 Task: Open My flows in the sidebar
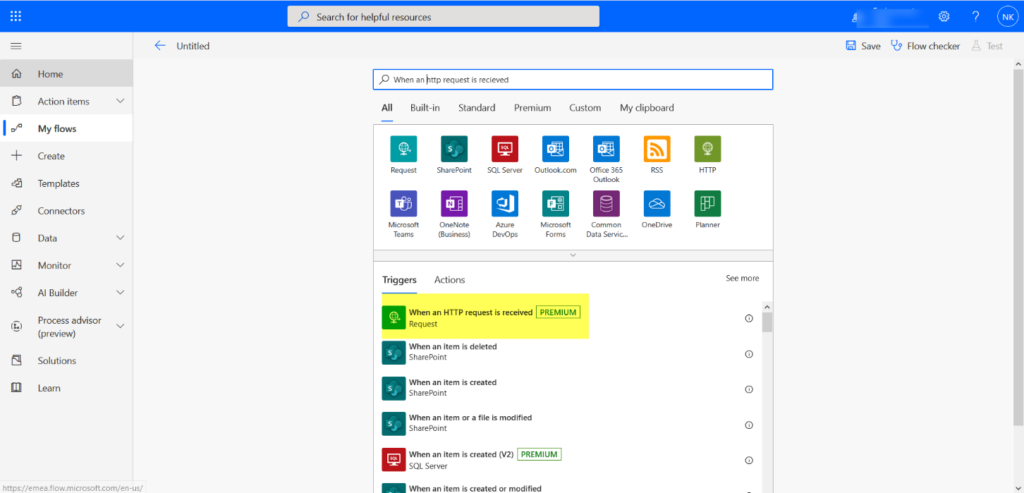coord(67,129)
